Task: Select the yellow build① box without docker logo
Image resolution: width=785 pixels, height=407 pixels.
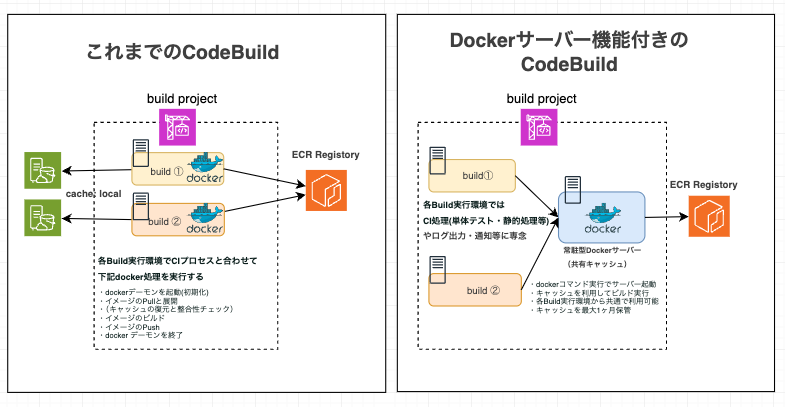Action: pos(472,176)
